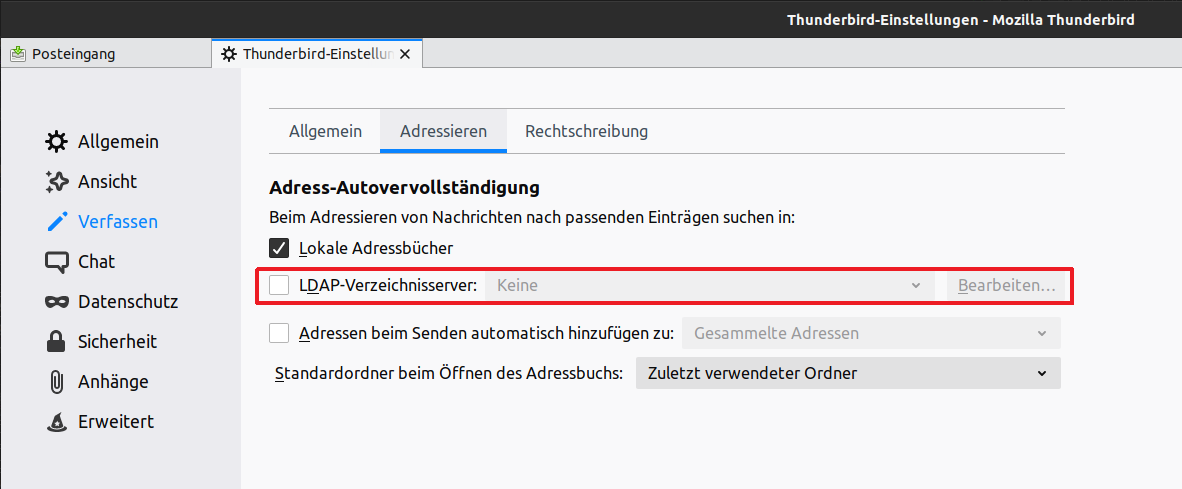Open the Allgemein gear icon in sidebar
1182x489 pixels.
(x=57, y=142)
